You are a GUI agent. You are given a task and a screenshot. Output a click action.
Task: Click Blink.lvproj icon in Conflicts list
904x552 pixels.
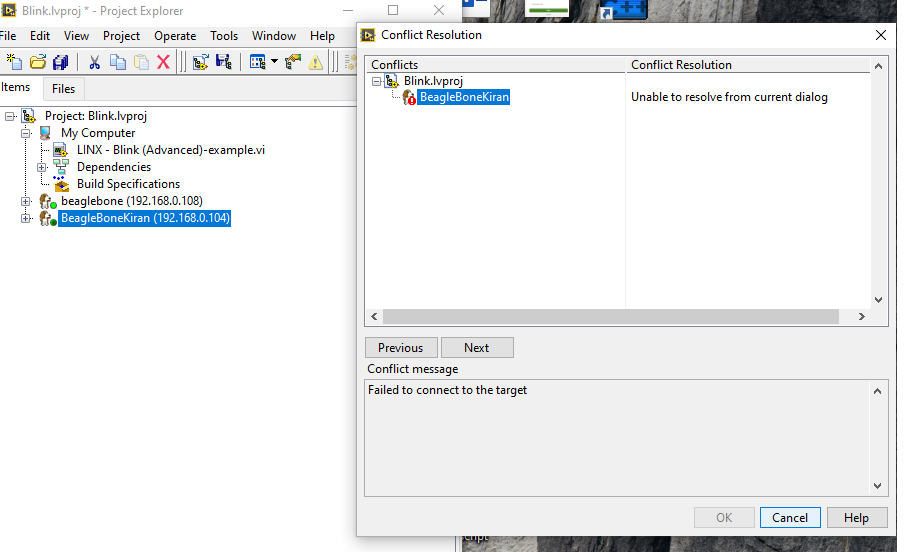(x=392, y=81)
